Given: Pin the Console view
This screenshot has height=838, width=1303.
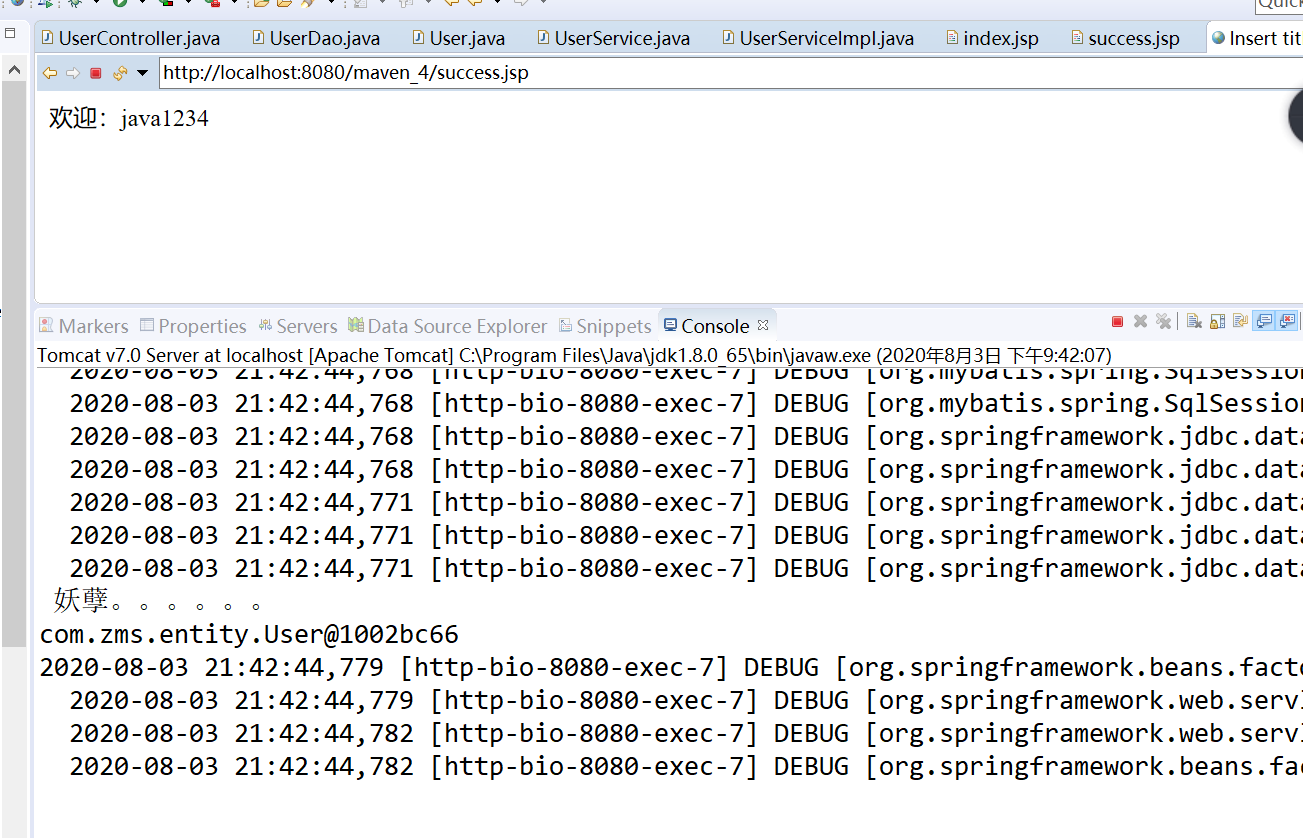Looking at the screenshot, I should 1241,321.
